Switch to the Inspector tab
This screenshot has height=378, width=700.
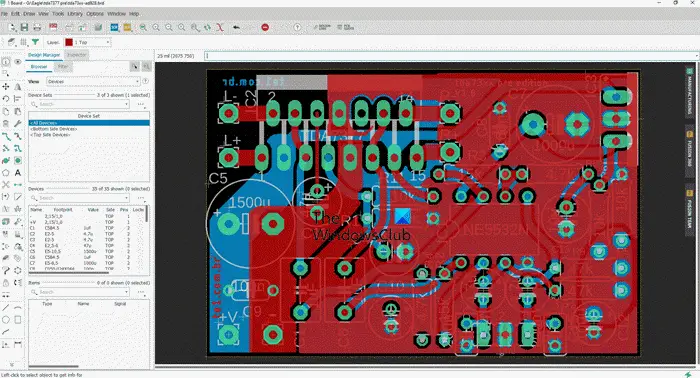pyautogui.click(x=77, y=55)
